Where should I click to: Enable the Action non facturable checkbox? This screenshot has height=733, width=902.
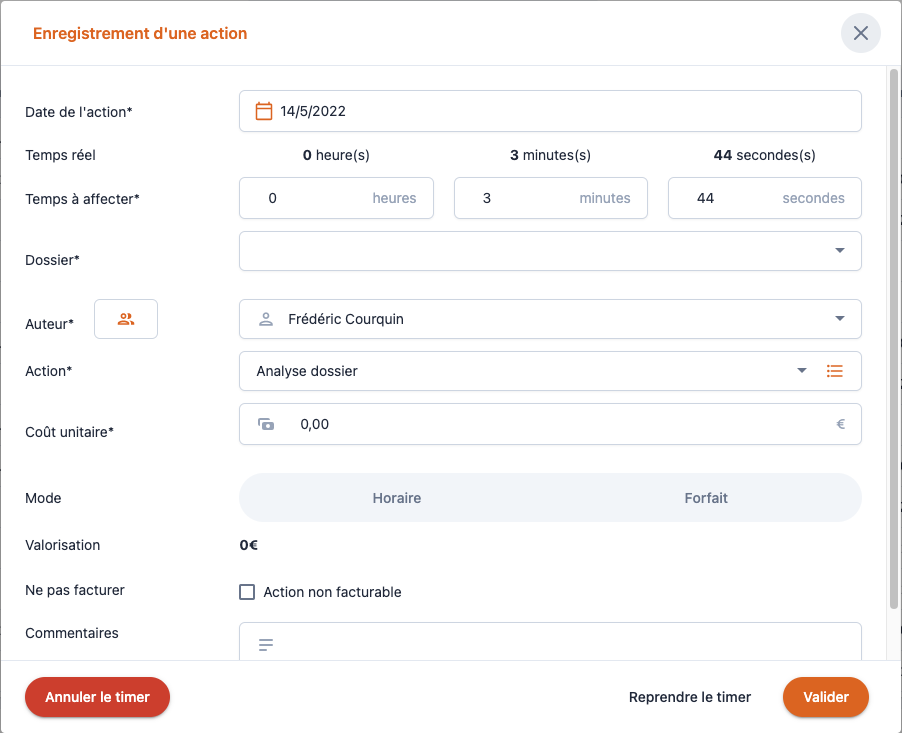[x=248, y=592]
